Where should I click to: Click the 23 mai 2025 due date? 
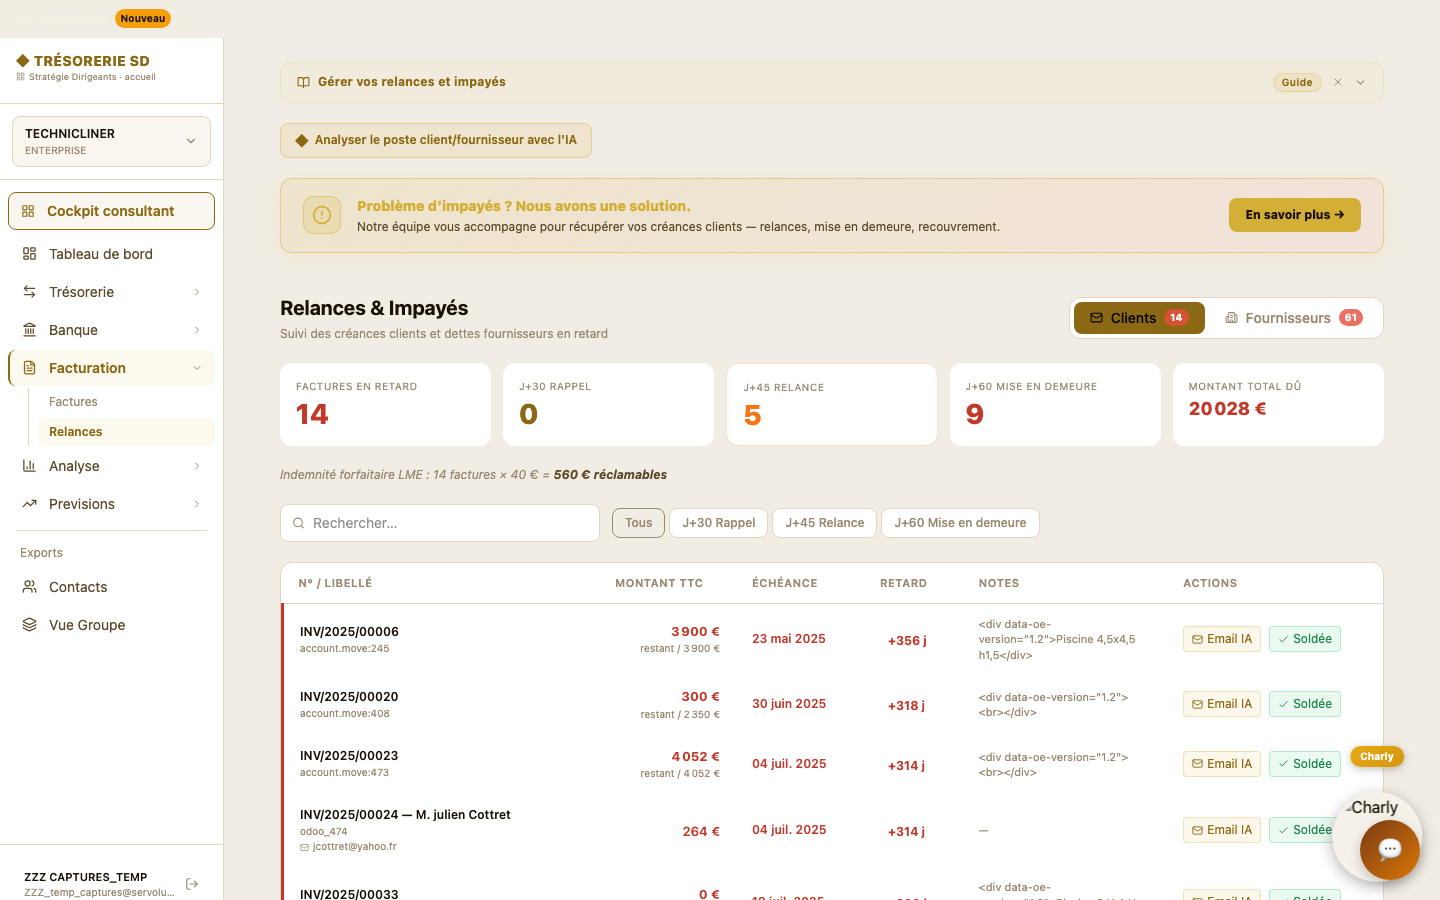click(x=789, y=639)
